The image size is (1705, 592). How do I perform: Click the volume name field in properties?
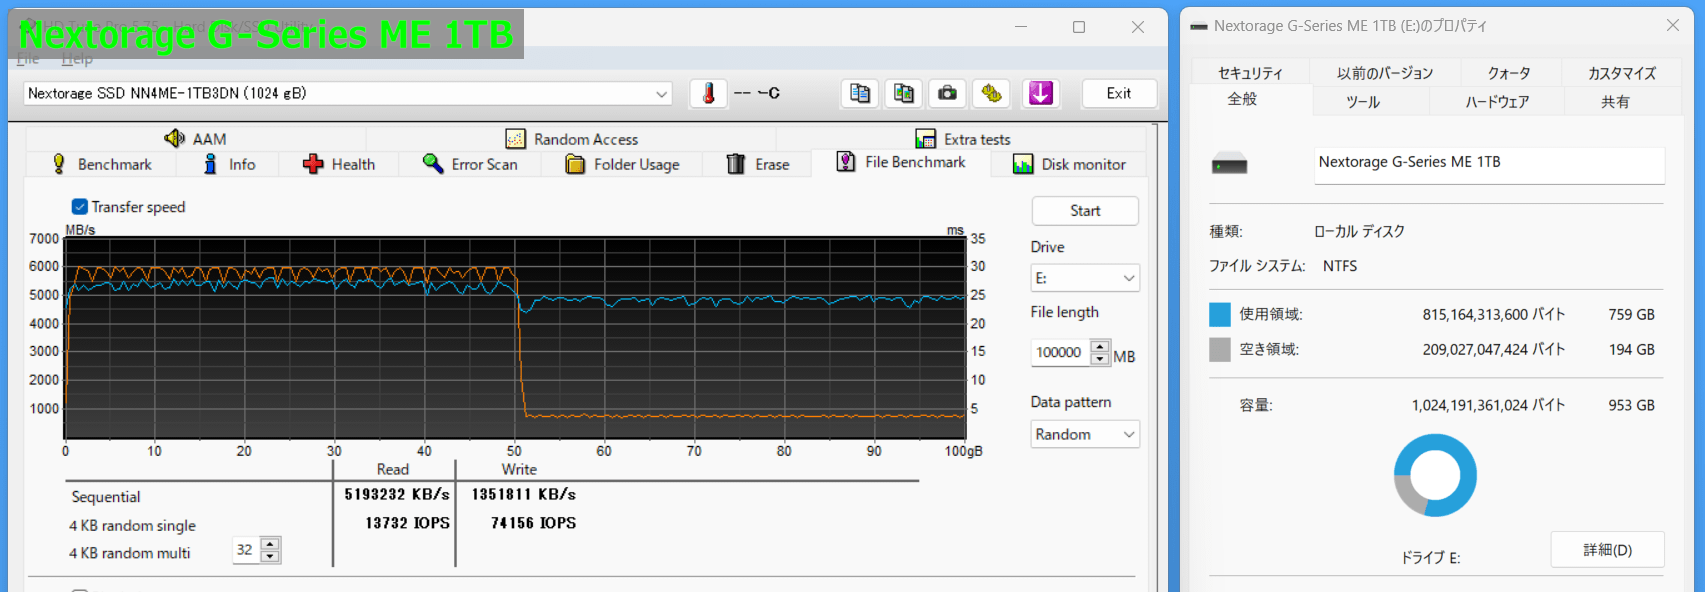coord(1489,164)
